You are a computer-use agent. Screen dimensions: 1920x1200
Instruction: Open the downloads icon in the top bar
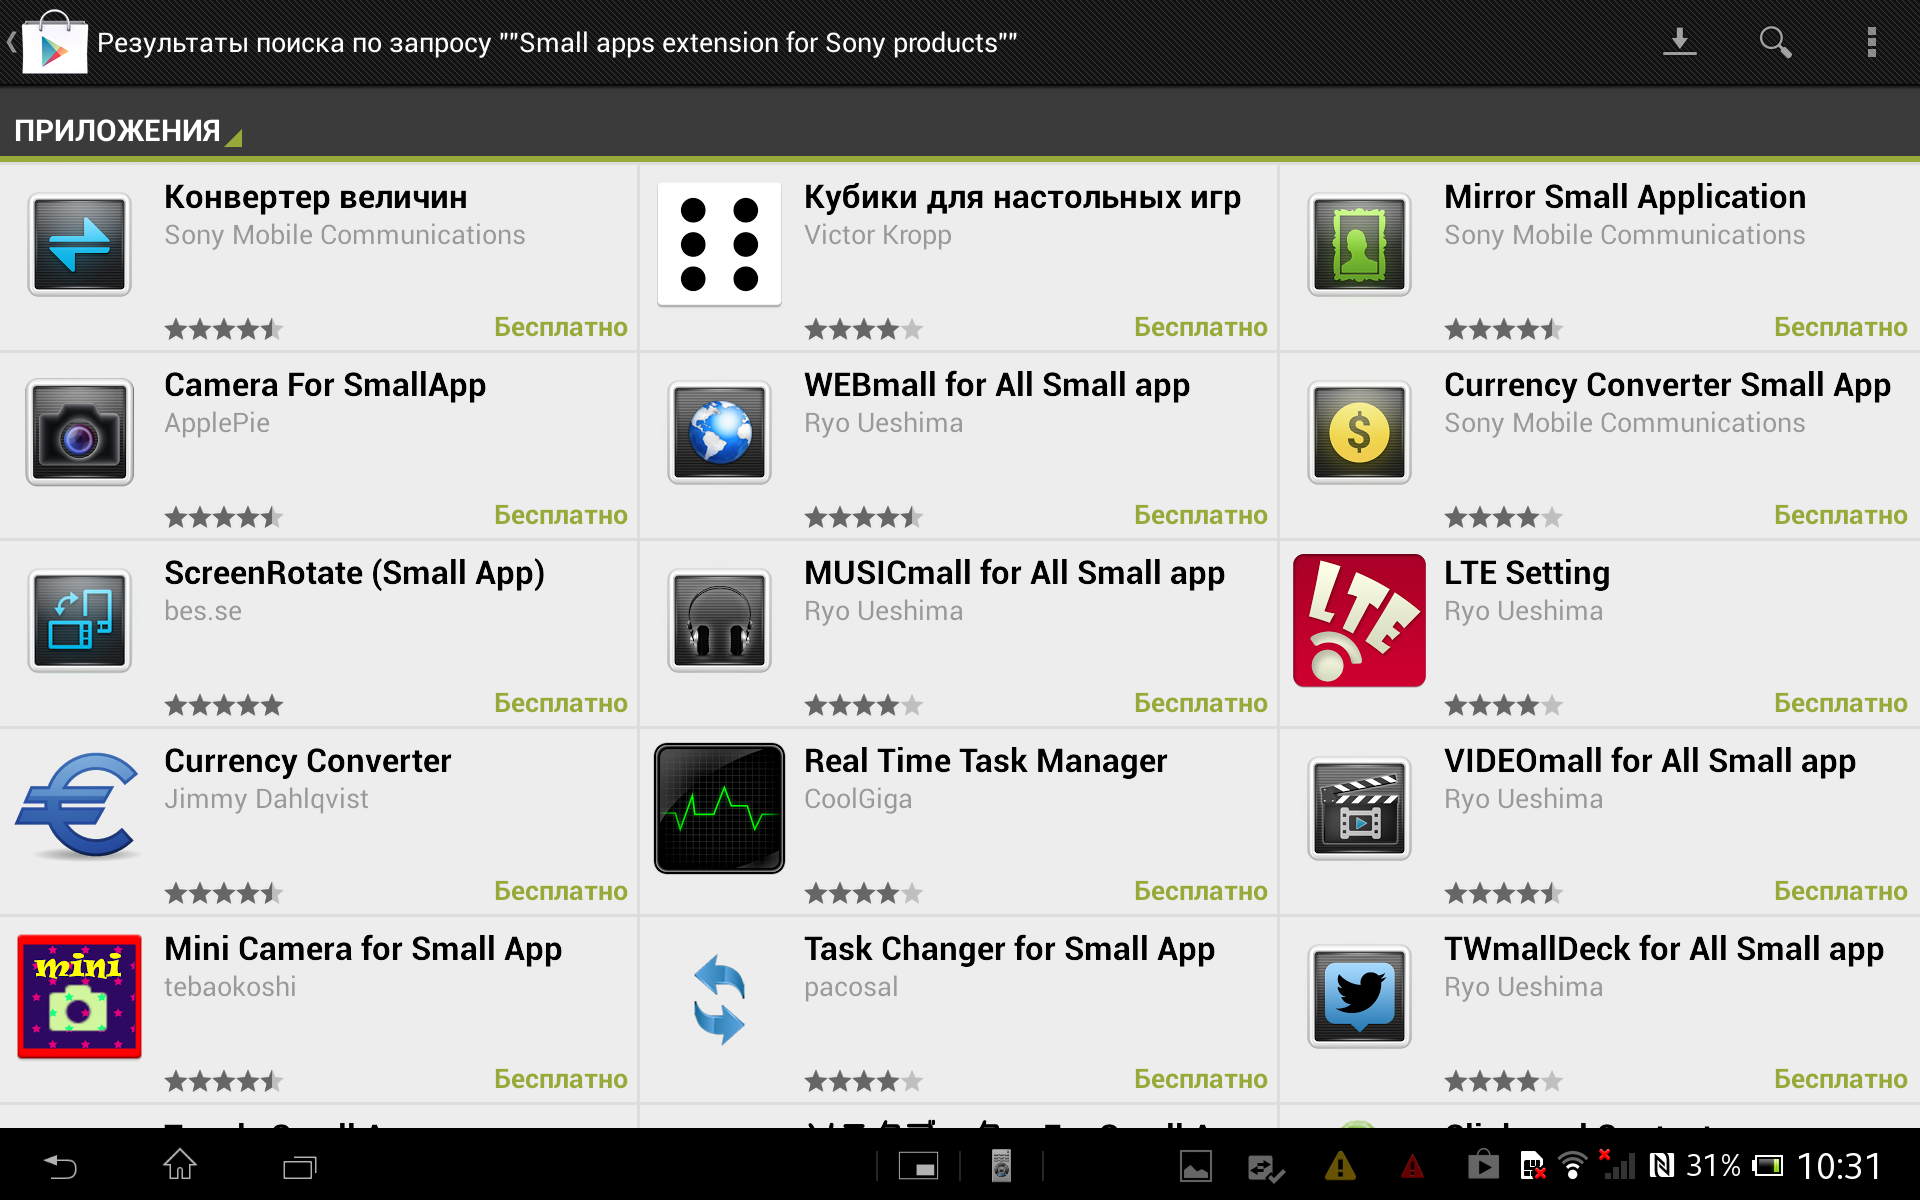[1679, 42]
